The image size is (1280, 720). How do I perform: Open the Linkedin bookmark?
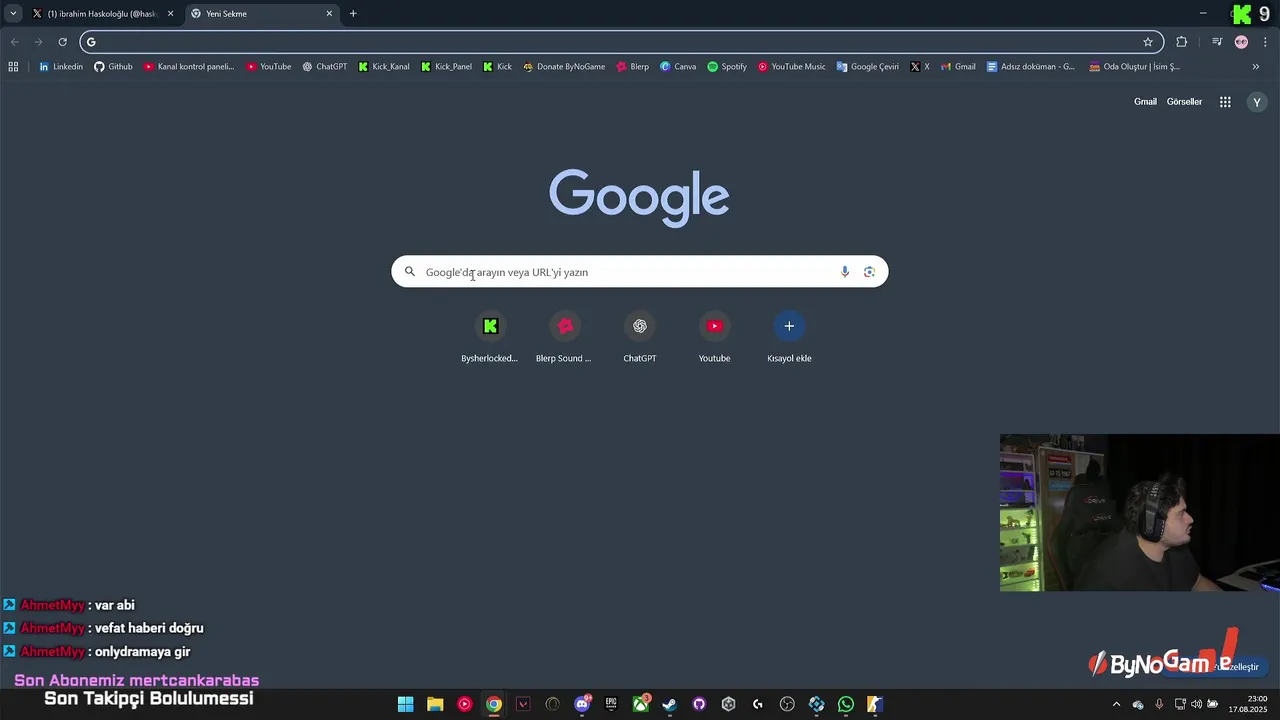click(61, 67)
